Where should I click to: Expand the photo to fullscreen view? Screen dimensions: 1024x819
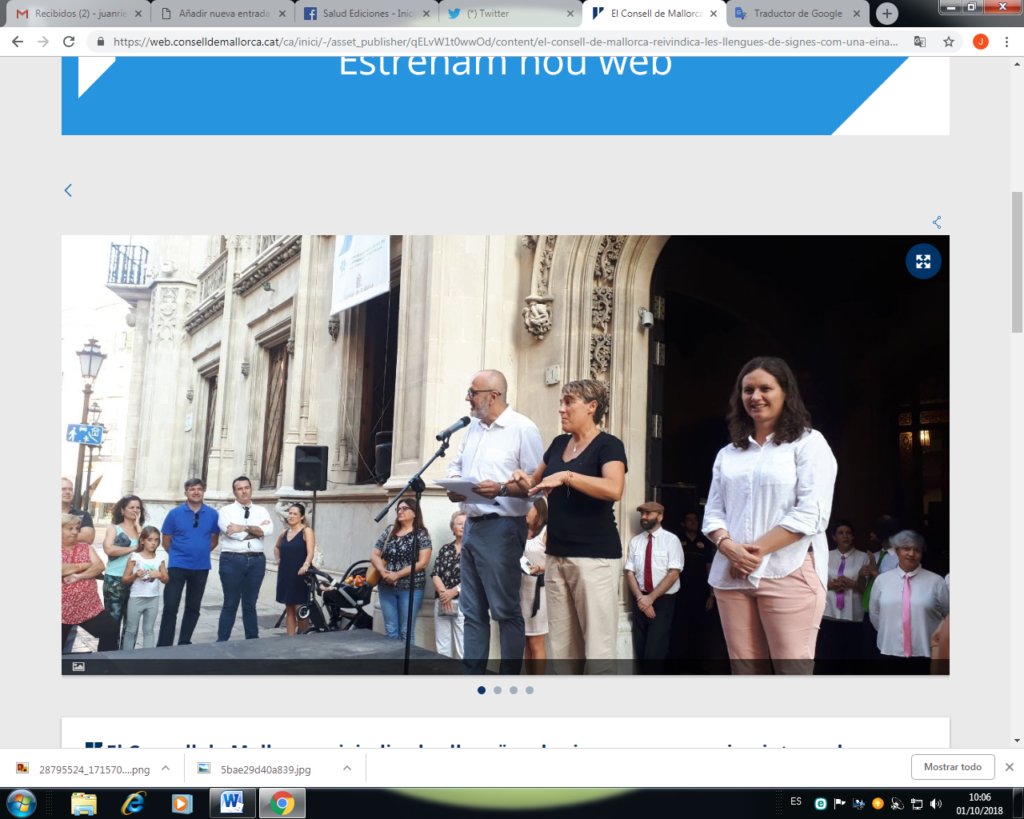(x=922, y=261)
